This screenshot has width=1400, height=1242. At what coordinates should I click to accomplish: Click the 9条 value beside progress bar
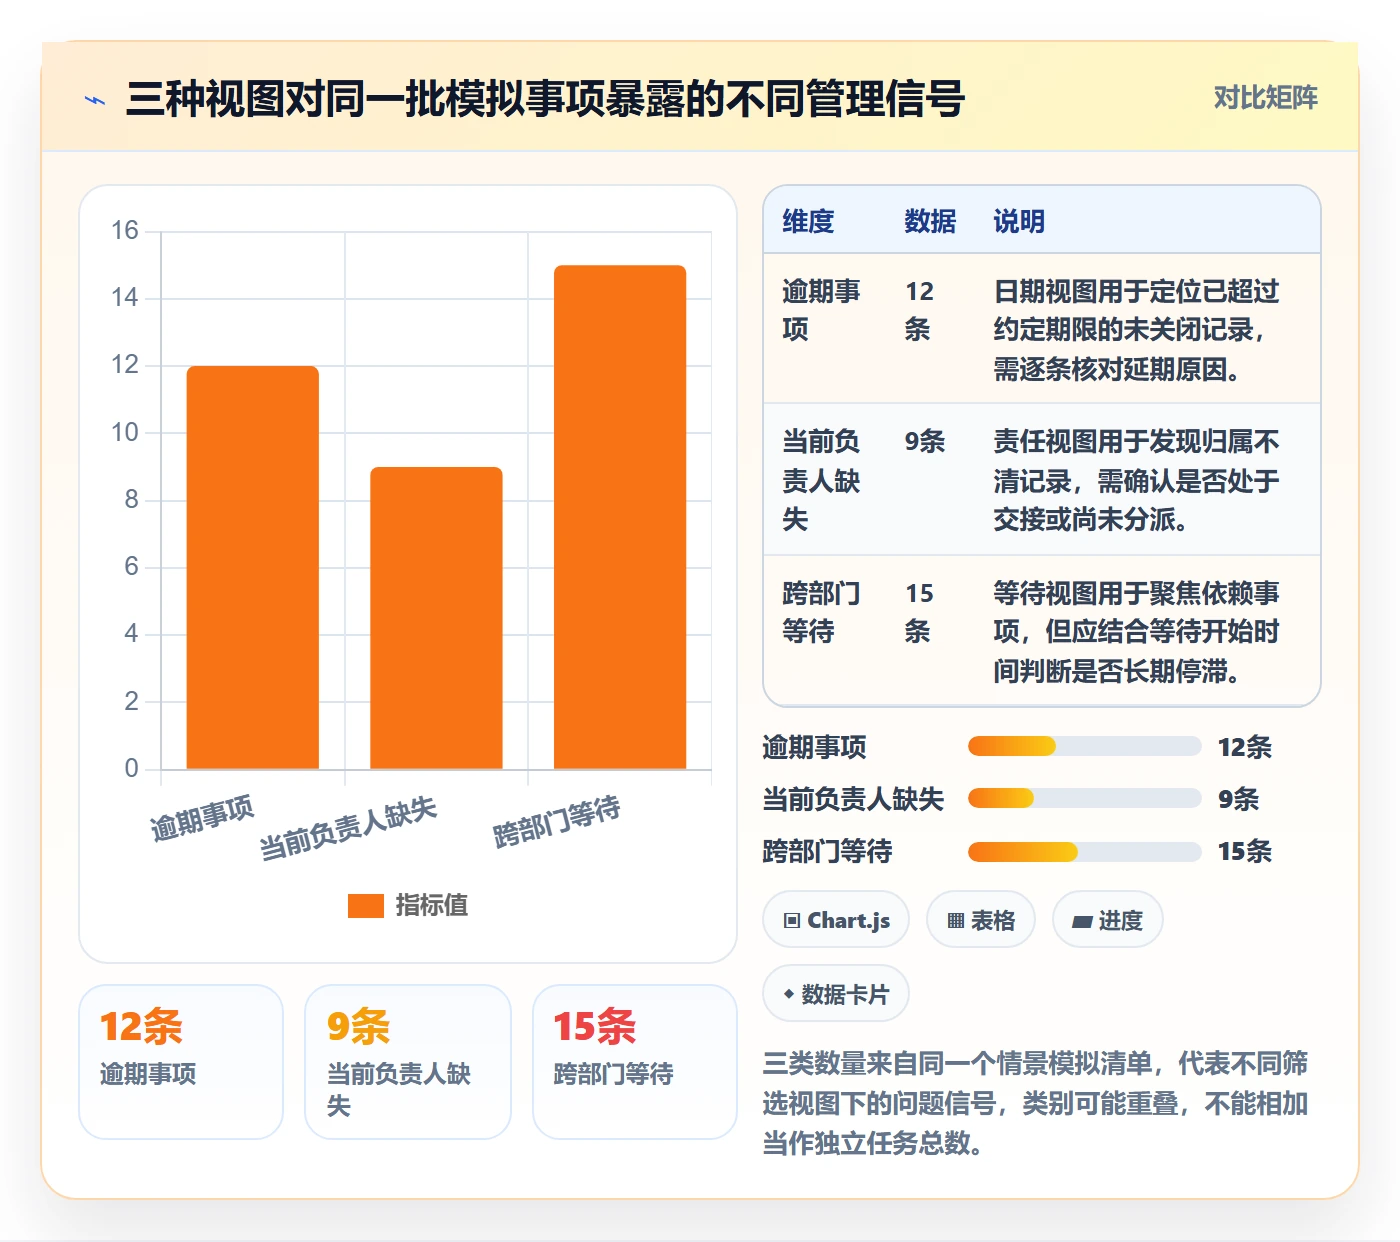pyautogui.click(x=1239, y=799)
